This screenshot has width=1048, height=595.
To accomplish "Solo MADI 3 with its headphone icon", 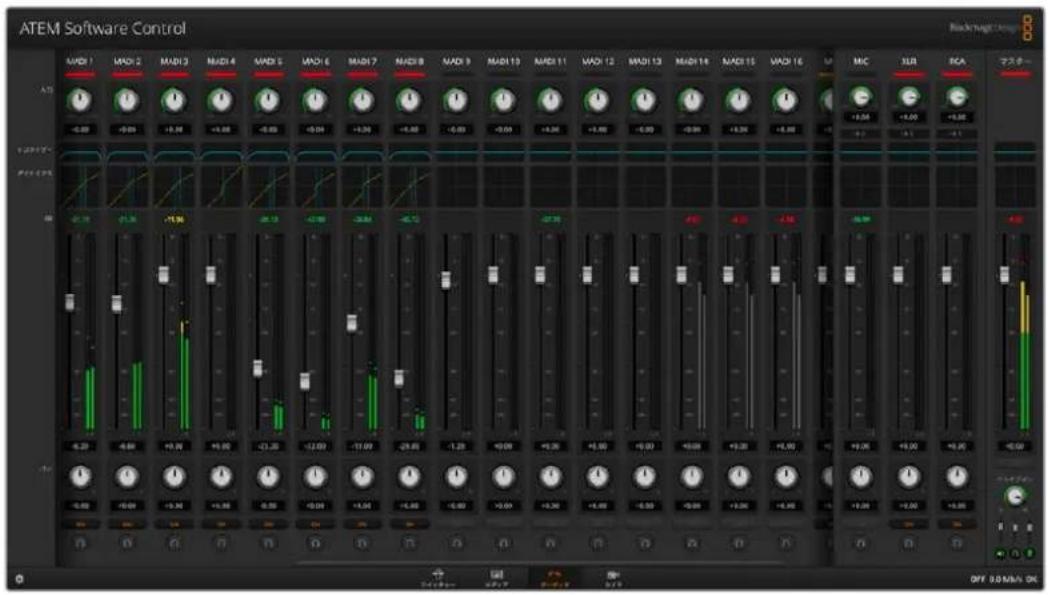I will coord(174,544).
